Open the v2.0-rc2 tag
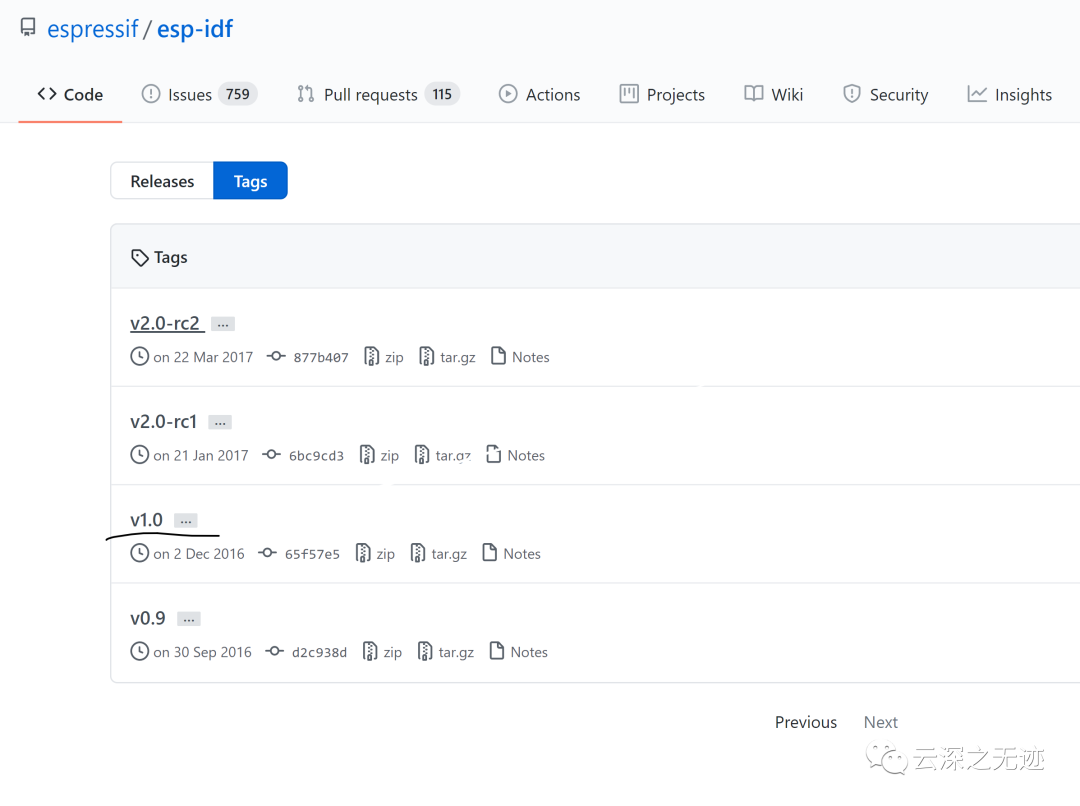This screenshot has width=1080, height=806. (165, 323)
